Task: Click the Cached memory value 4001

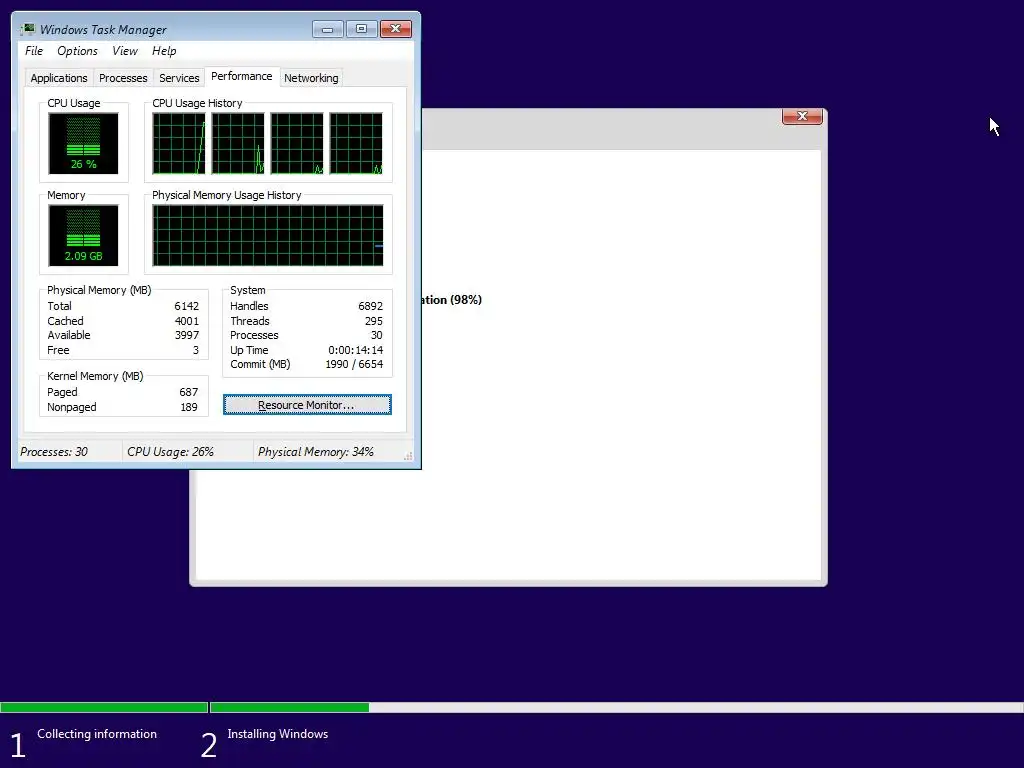Action: (x=186, y=321)
